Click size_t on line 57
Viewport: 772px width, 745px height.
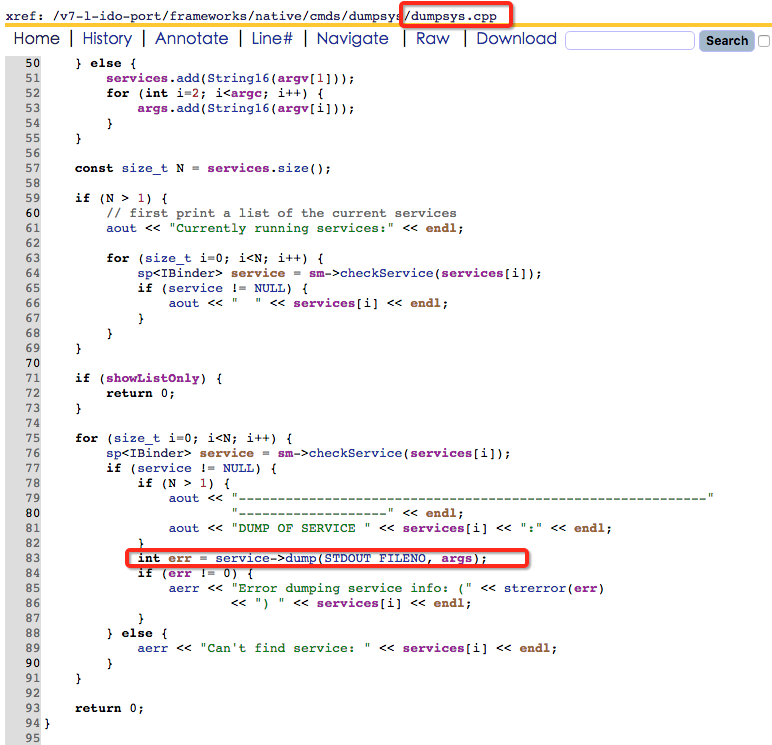tap(145, 168)
